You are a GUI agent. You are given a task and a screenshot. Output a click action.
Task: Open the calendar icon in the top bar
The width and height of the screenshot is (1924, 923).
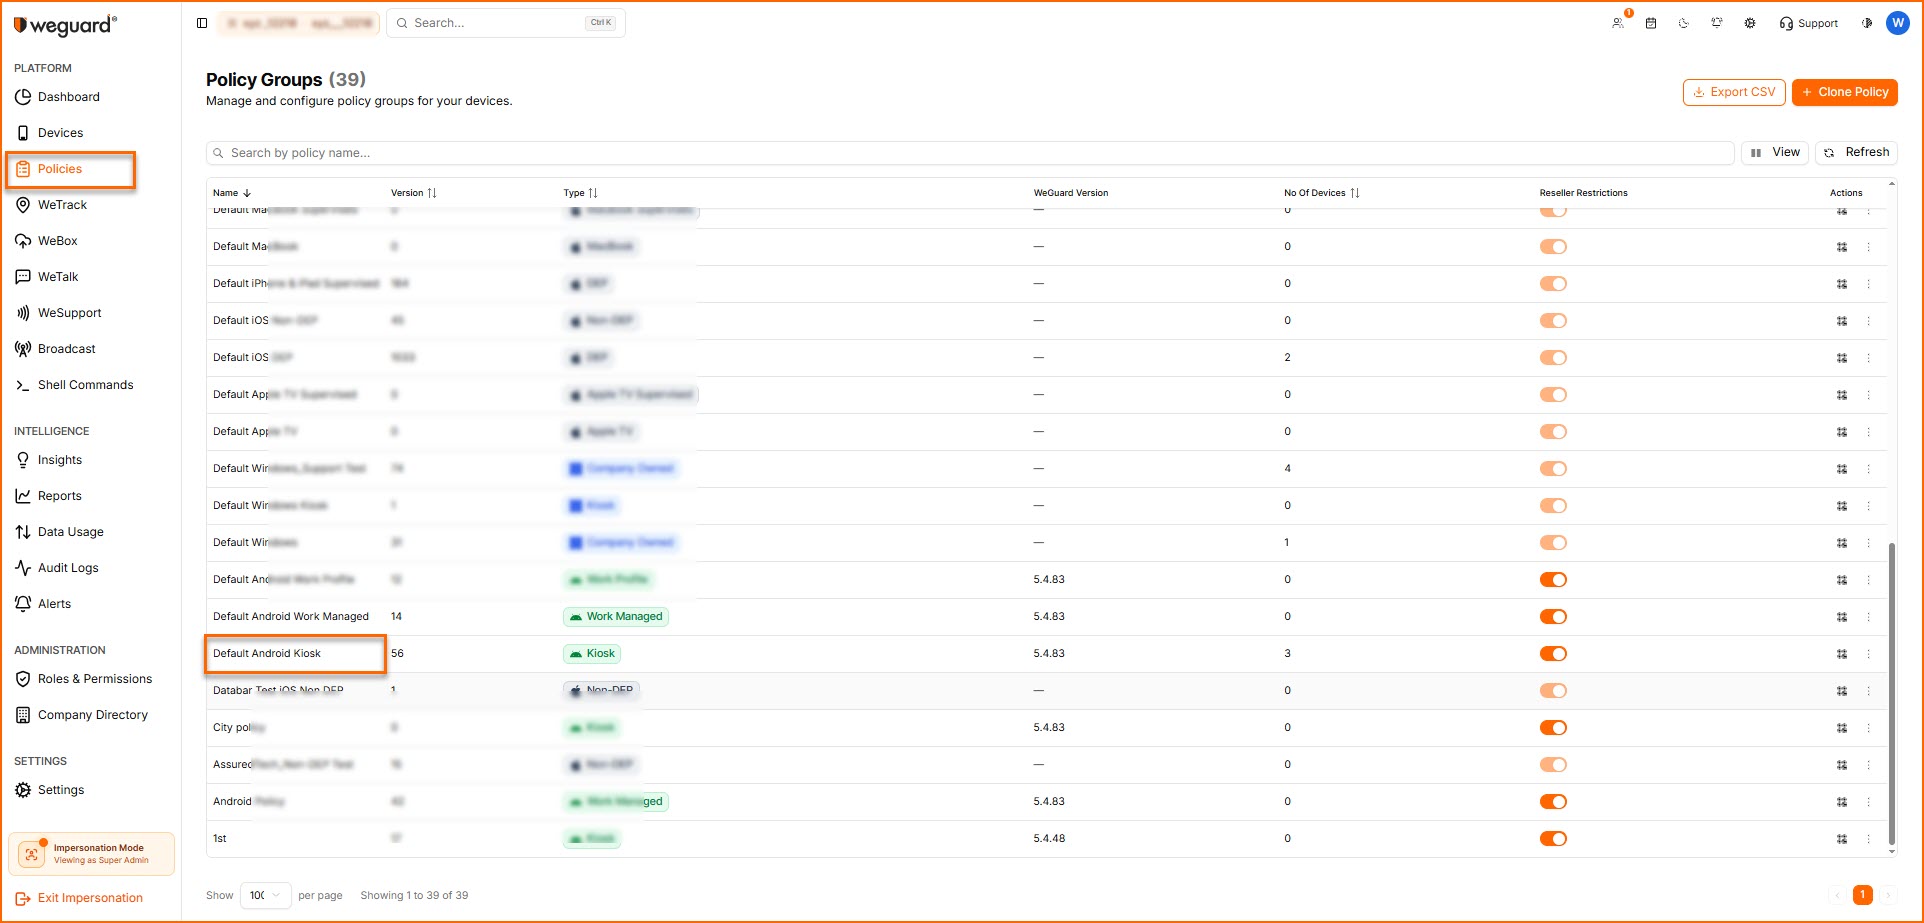1651,23
